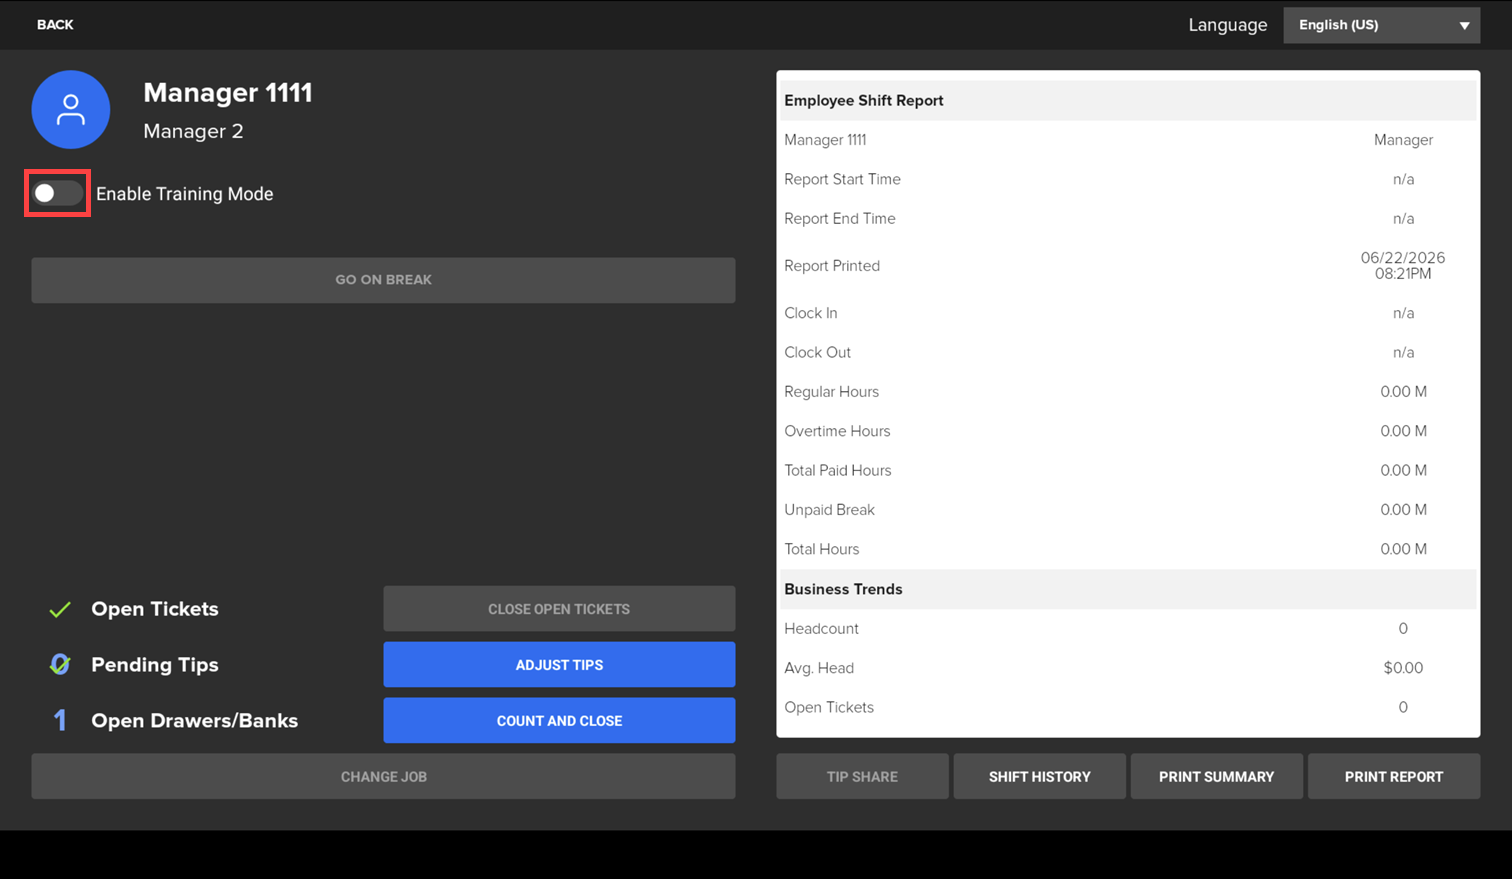Click CLOSE OPEN TICKETS button

pos(559,609)
